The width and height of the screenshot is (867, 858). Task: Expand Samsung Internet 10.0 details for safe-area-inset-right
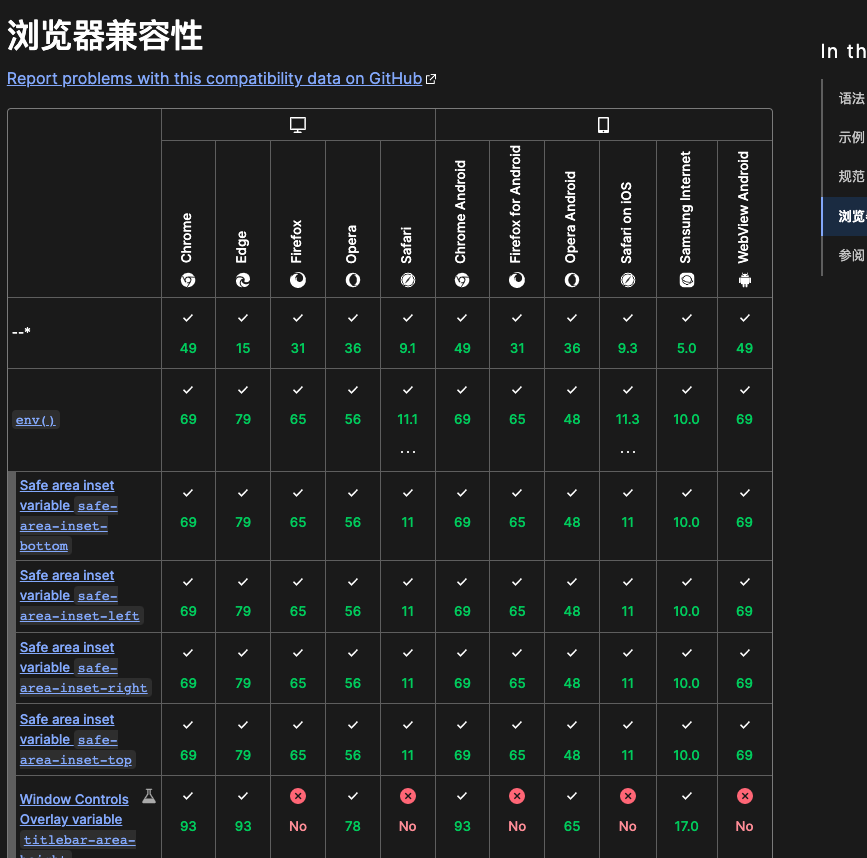point(687,668)
